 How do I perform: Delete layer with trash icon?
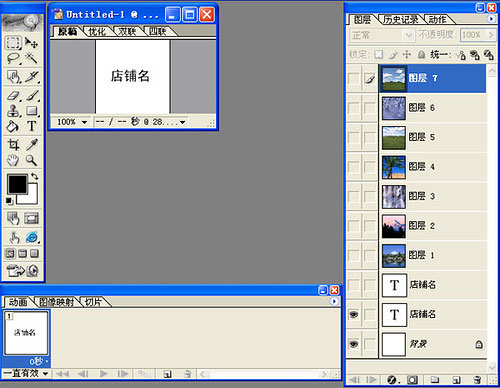tap(477, 380)
